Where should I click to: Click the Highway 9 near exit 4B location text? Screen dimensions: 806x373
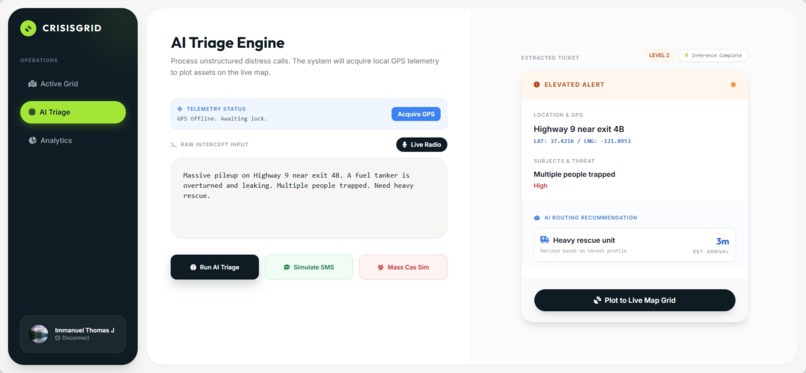579,129
